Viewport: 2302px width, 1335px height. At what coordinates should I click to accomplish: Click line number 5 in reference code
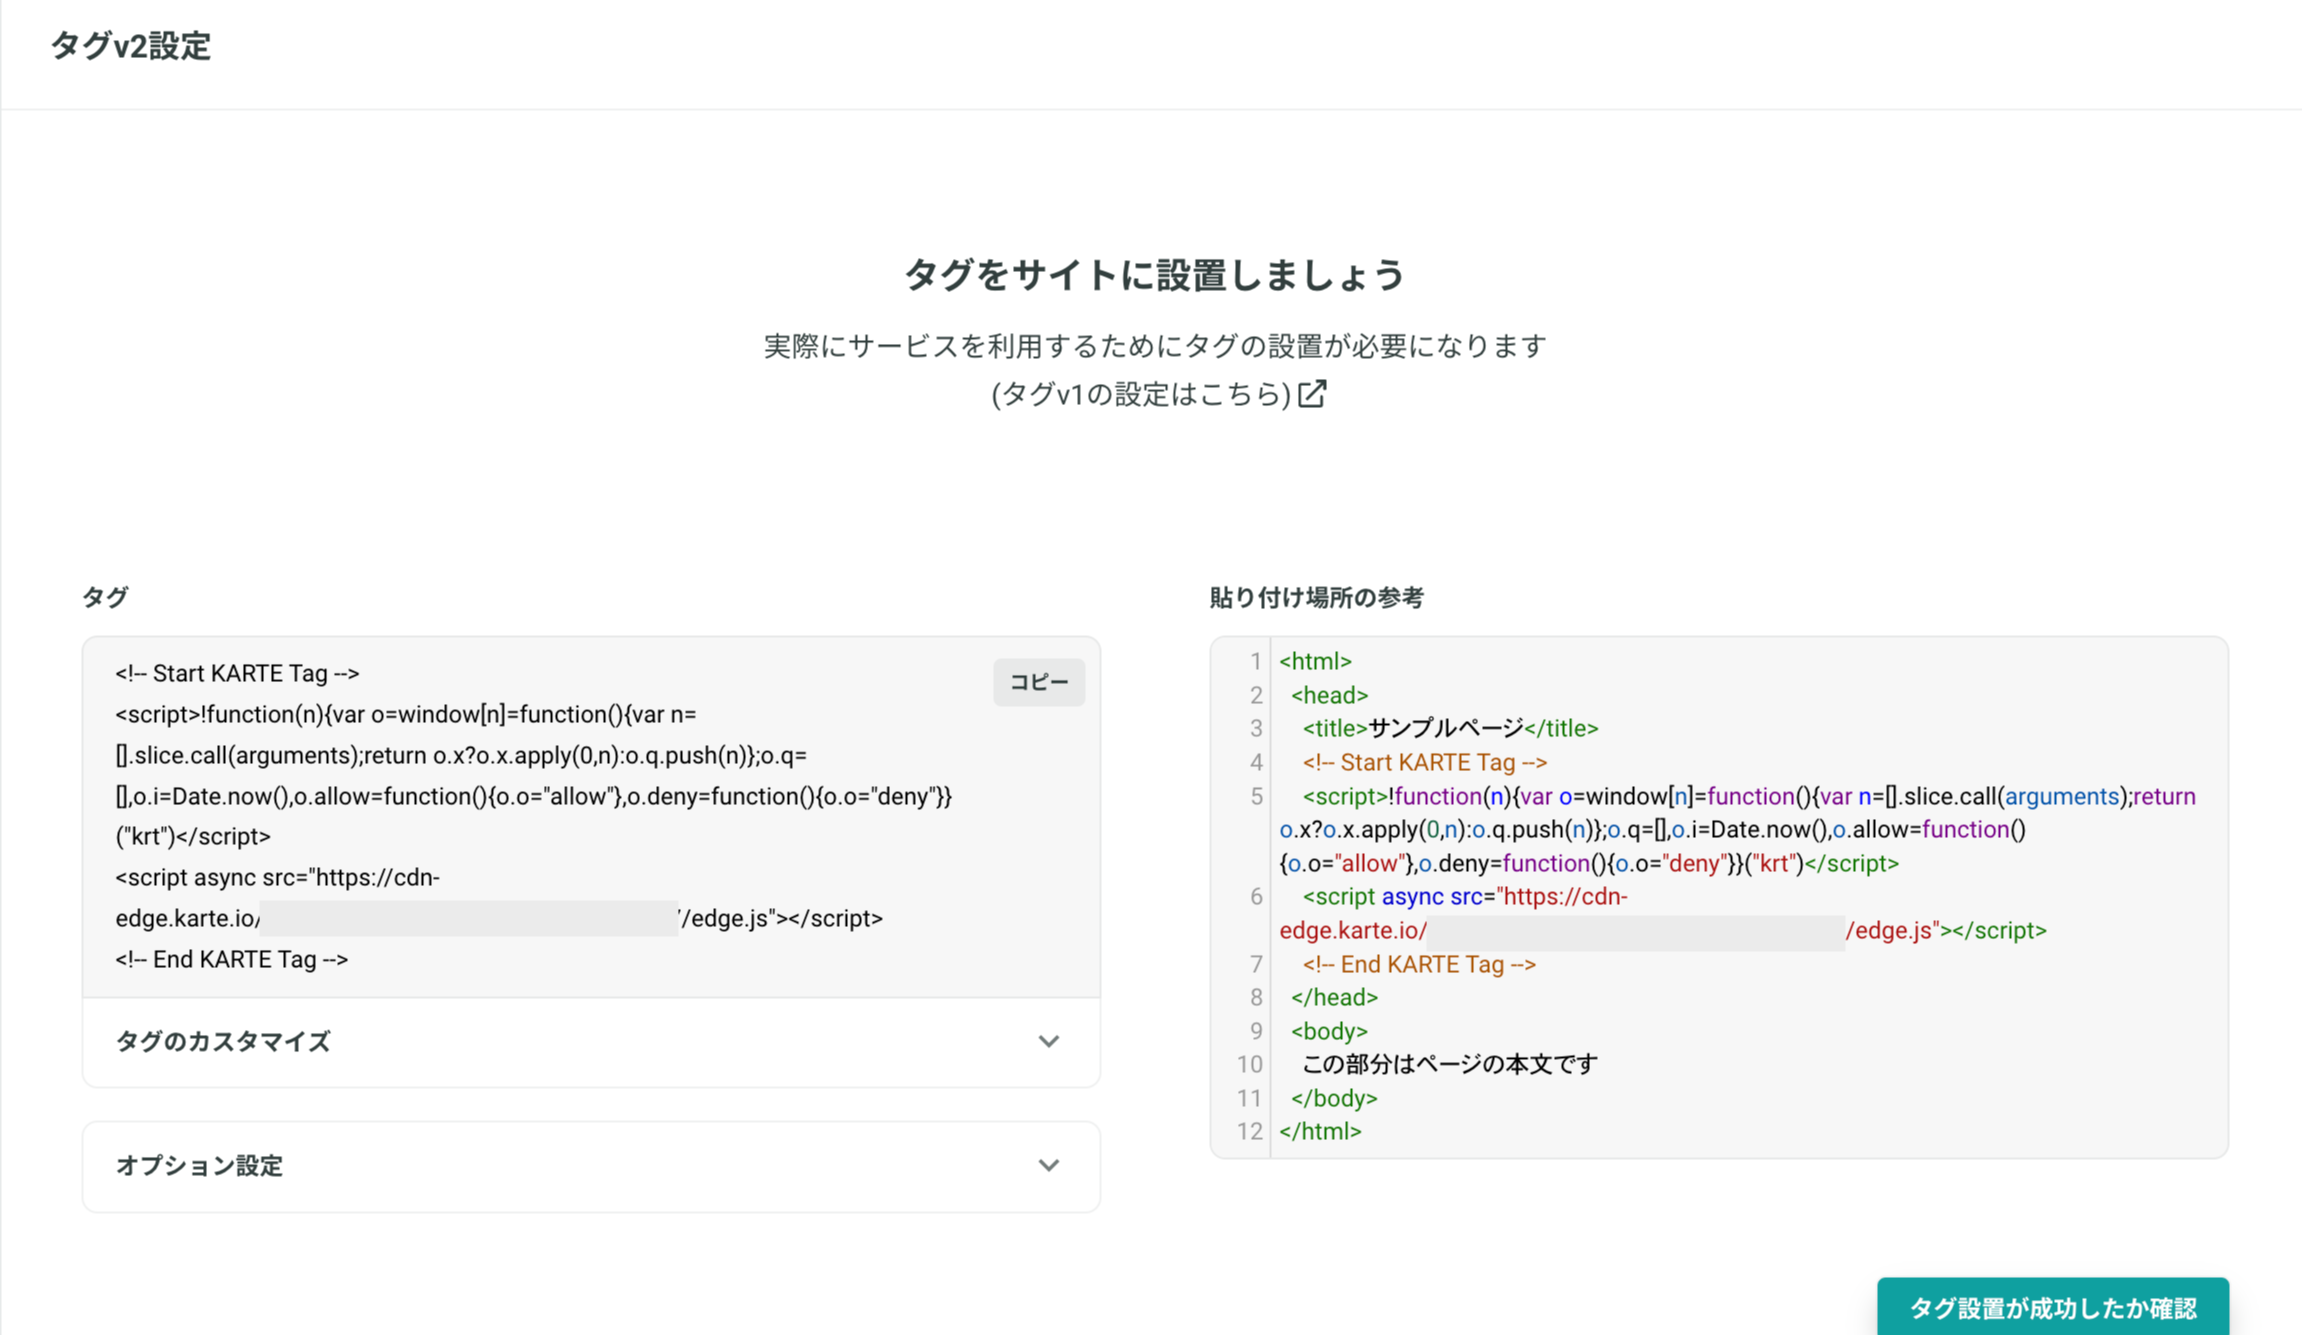click(x=1256, y=796)
